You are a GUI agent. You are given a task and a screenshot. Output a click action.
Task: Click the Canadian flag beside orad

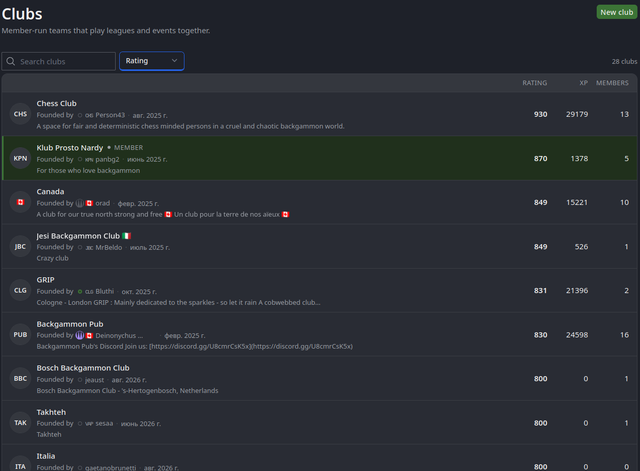(89, 203)
